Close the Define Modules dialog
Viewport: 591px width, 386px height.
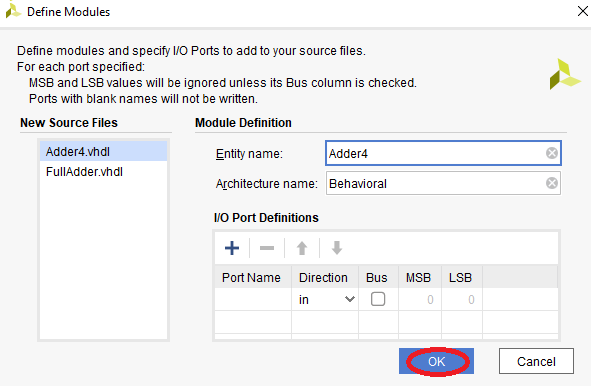pyautogui.click(x=582, y=11)
